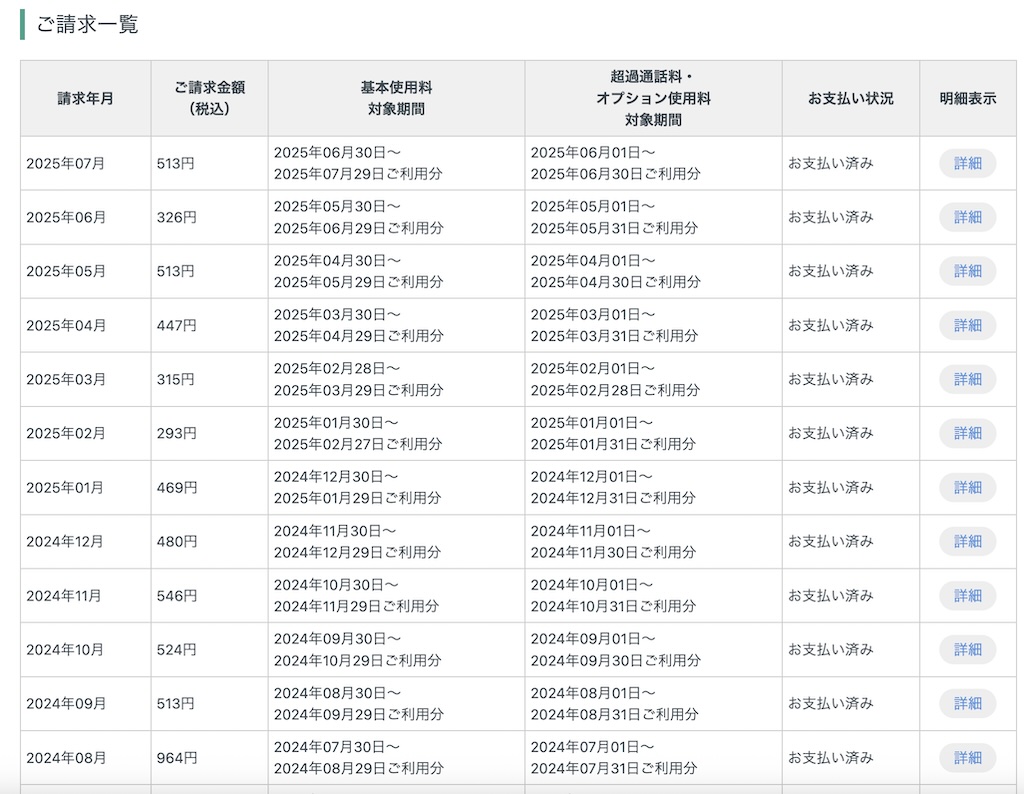Click the 480円 amount
Image resolution: width=1024 pixels, height=794 pixels.
(176, 542)
